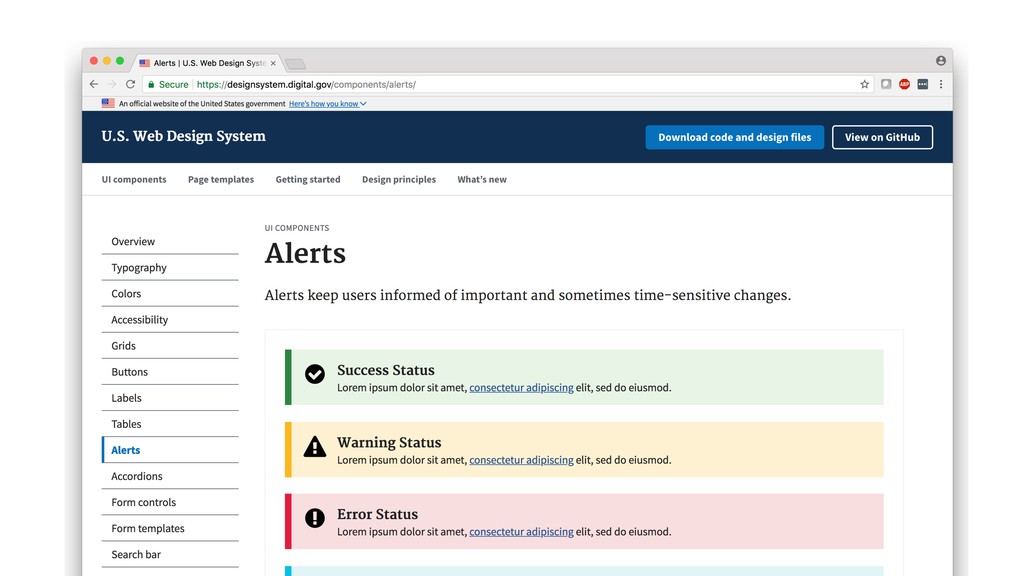Open a new tab with the tab button

[295, 64]
